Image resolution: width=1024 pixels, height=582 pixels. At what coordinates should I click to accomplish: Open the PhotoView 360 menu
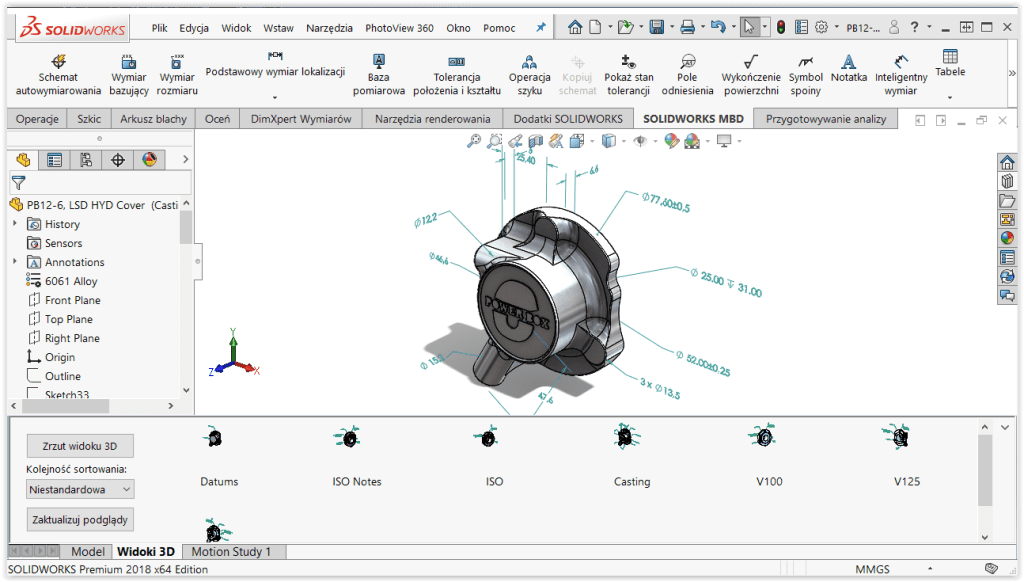click(399, 28)
